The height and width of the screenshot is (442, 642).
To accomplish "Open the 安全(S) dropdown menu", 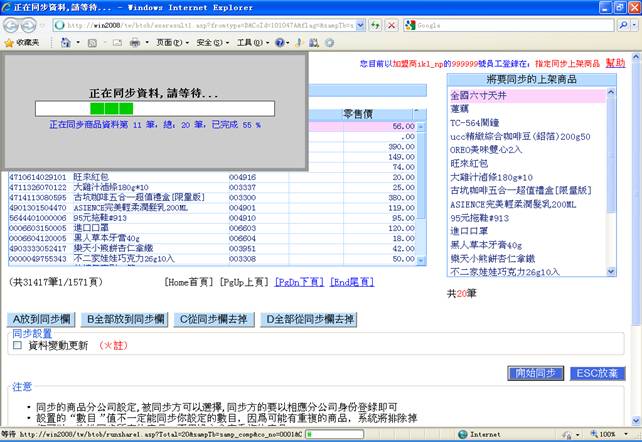I will click(211, 44).
